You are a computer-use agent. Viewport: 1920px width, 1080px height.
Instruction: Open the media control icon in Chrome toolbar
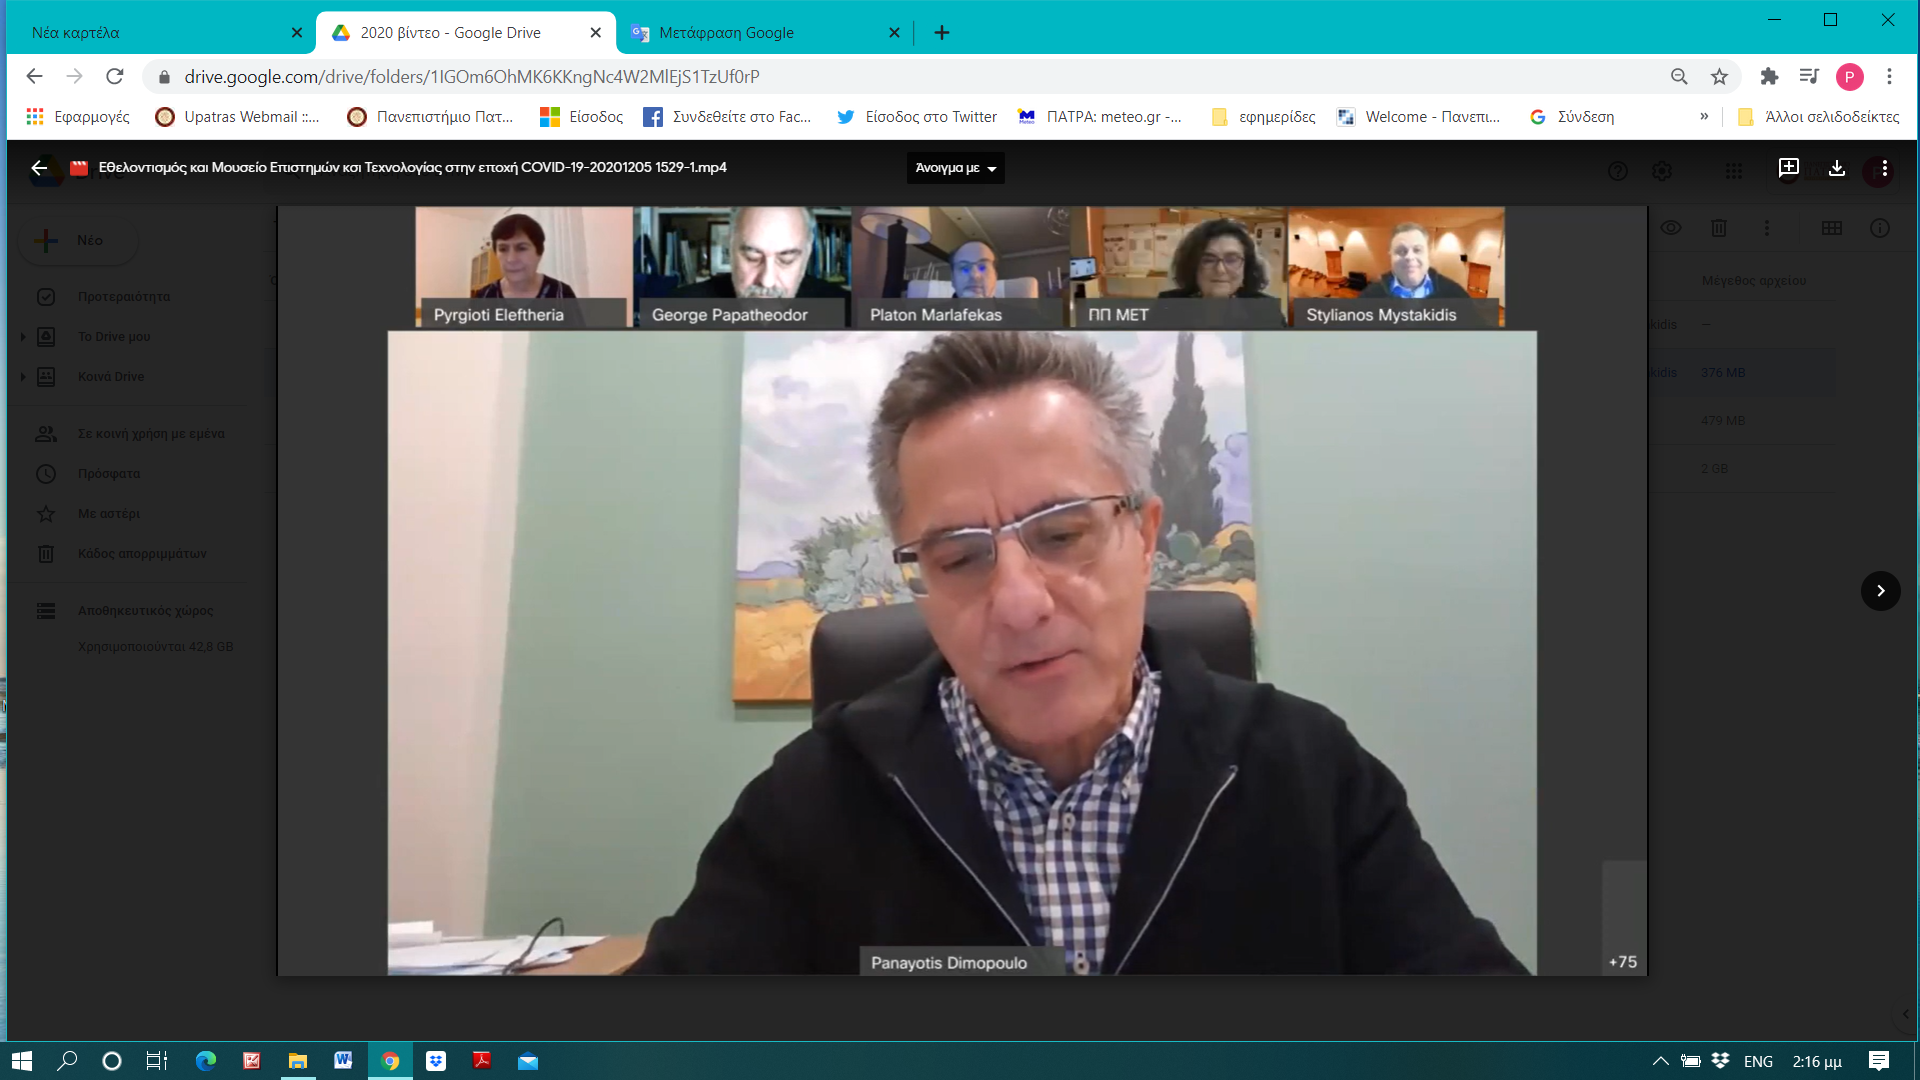(1809, 76)
